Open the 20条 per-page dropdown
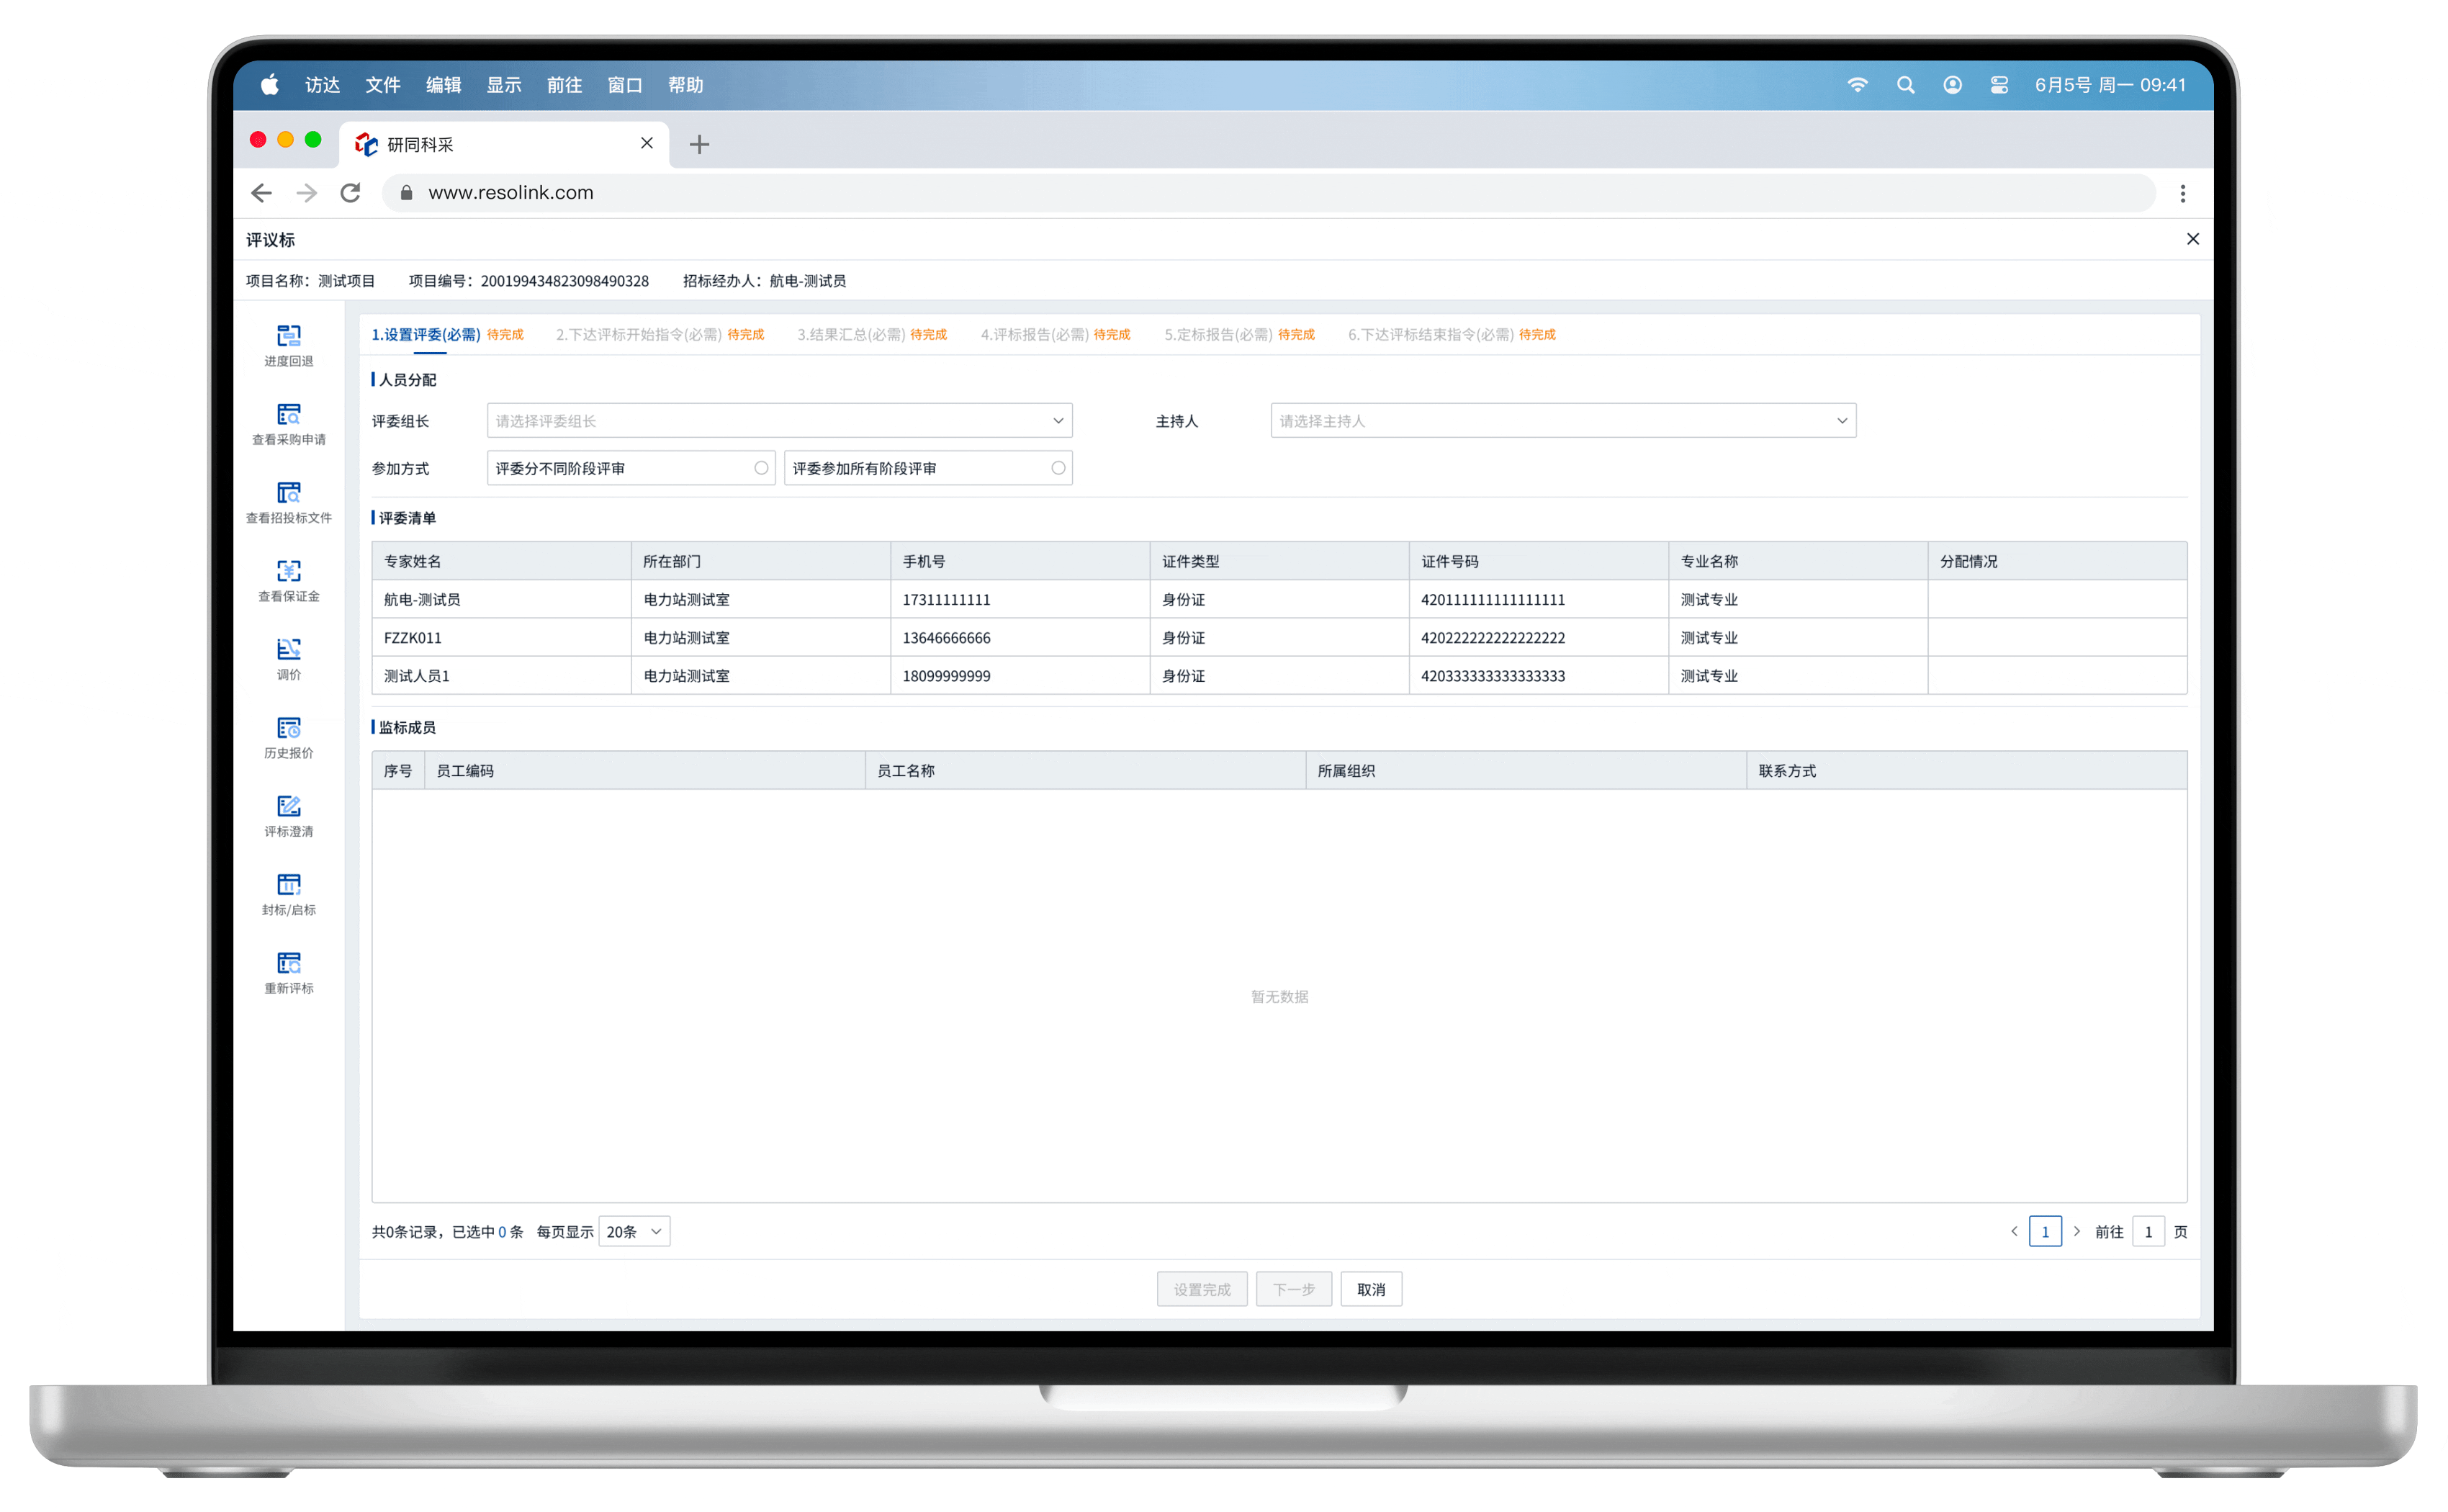 click(634, 1232)
